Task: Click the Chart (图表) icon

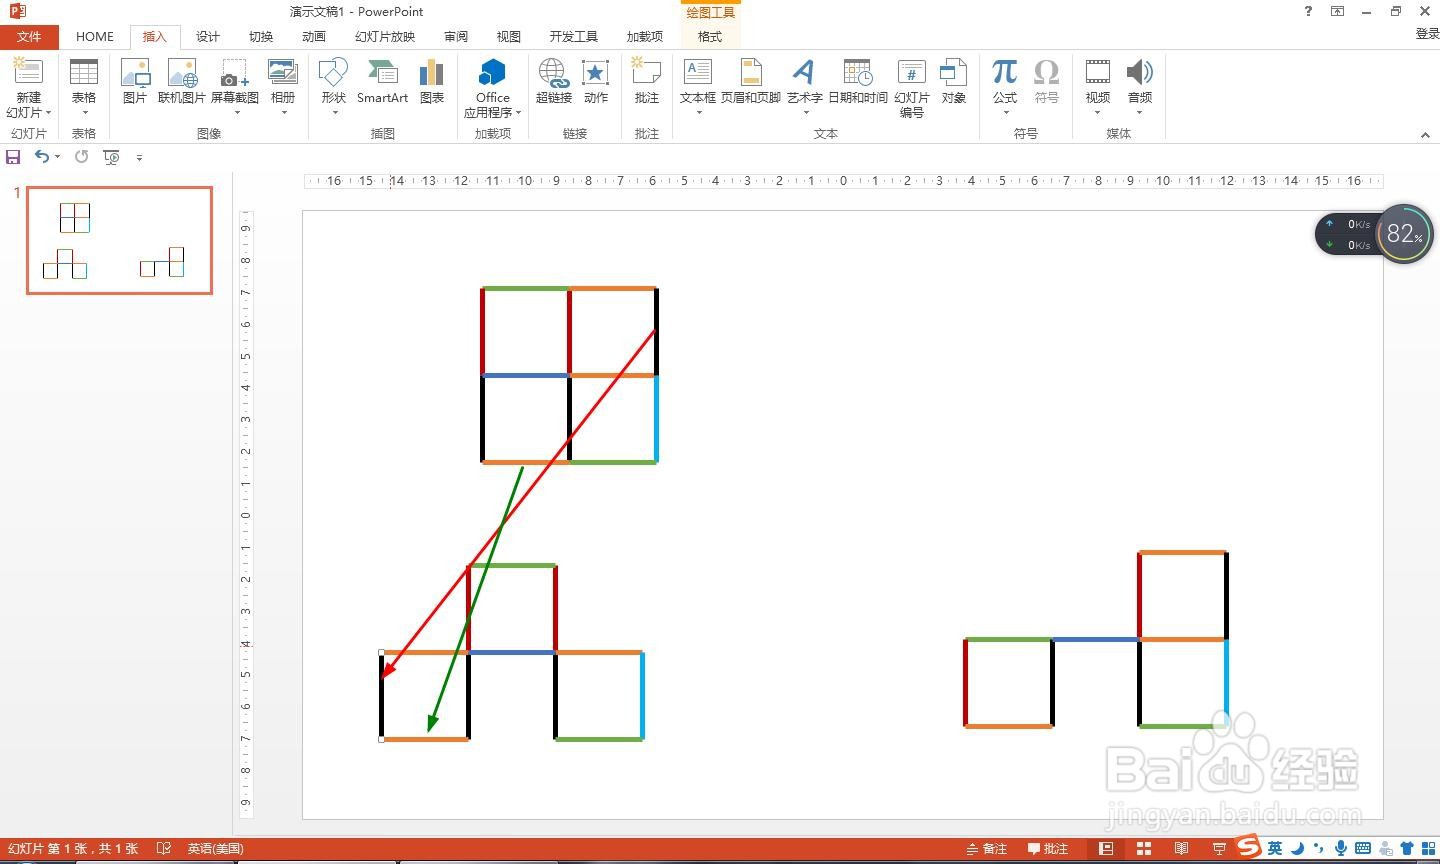Action: click(x=431, y=72)
